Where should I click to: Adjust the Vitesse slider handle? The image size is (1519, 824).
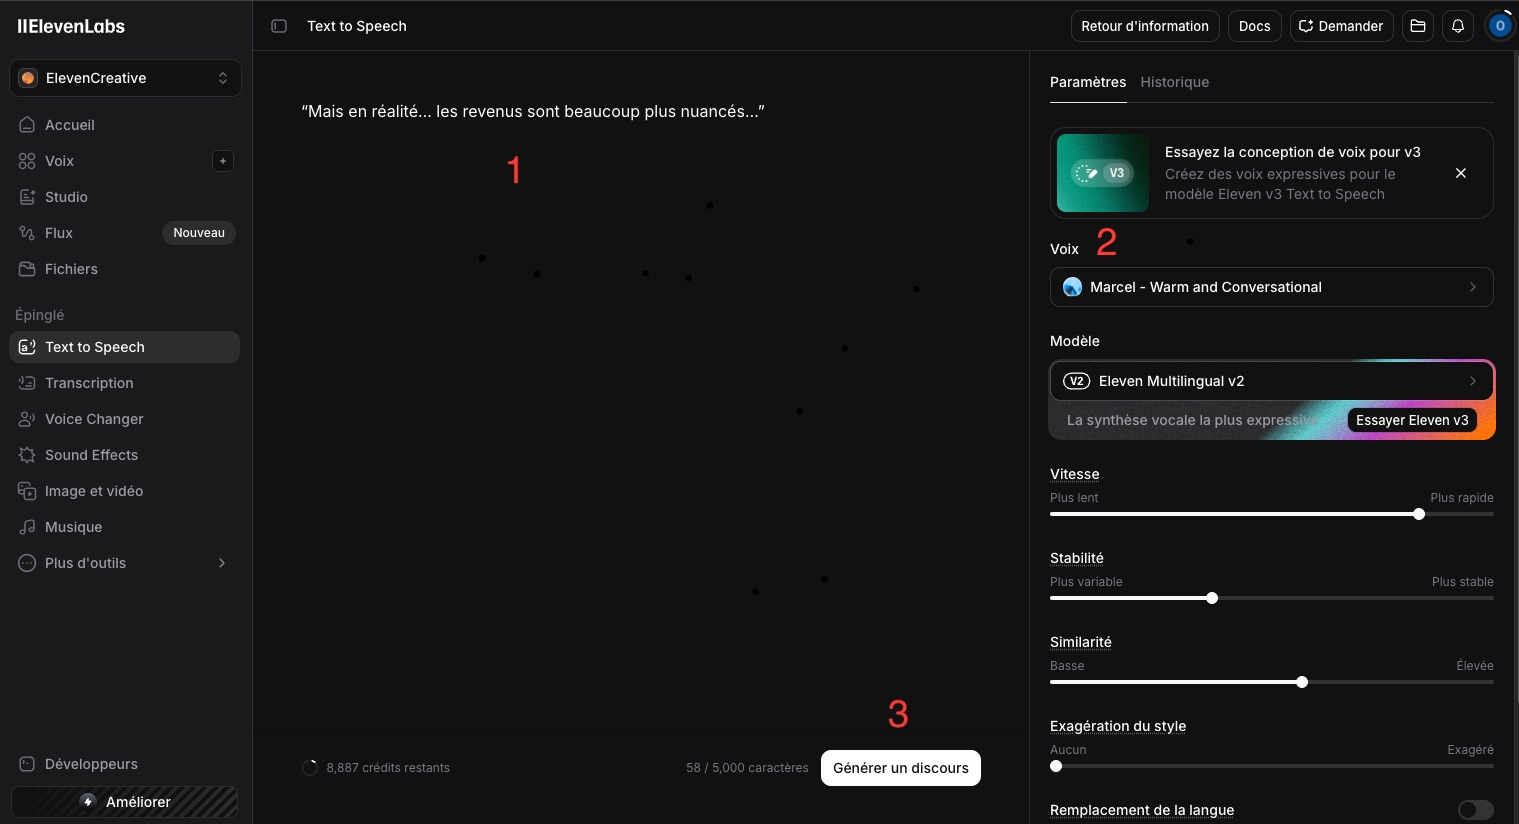[1419, 514]
